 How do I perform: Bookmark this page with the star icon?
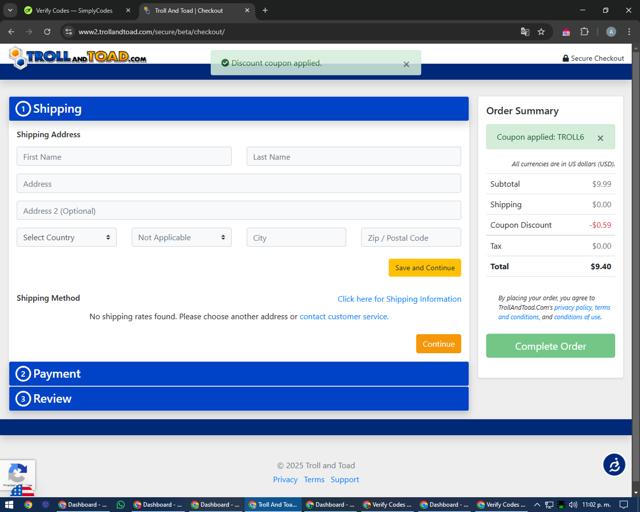(x=541, y=32)
